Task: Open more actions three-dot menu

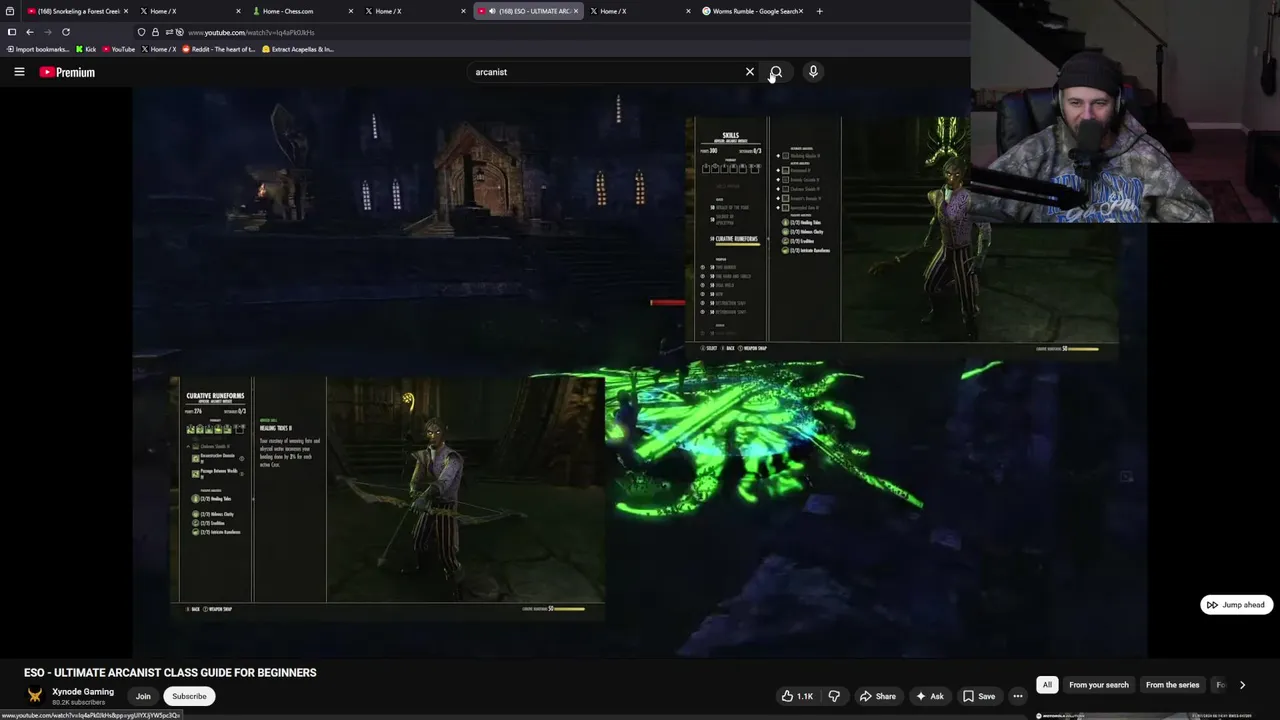Action: [1018, 696]
